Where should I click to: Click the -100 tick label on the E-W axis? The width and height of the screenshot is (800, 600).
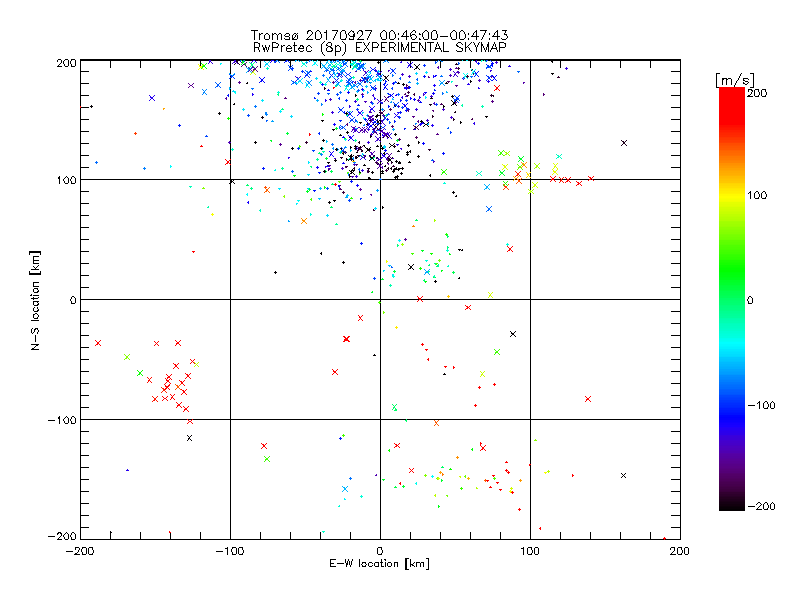[230, 551]
